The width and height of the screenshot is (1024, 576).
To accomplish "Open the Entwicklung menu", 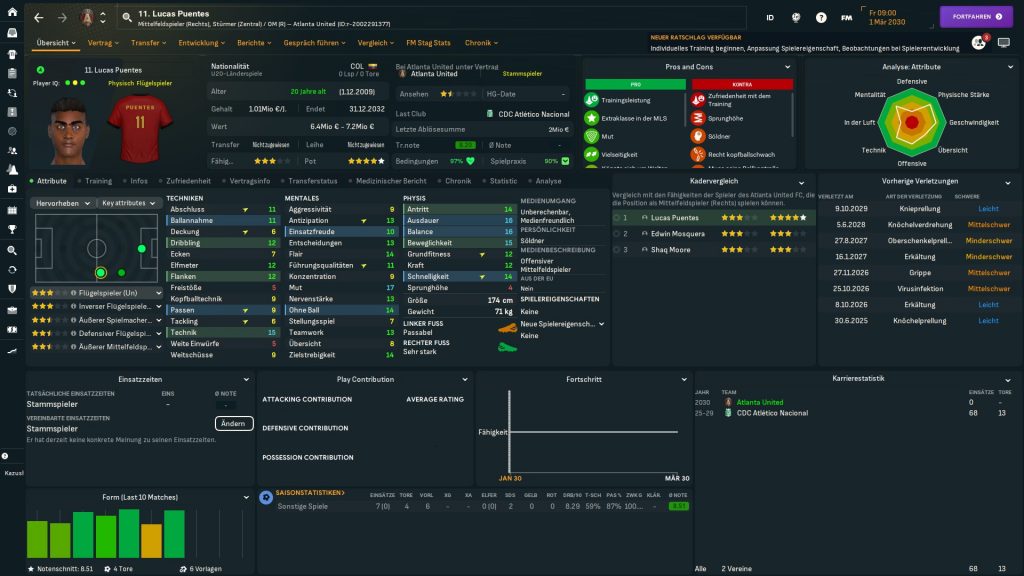I will (x=203, y=43).
